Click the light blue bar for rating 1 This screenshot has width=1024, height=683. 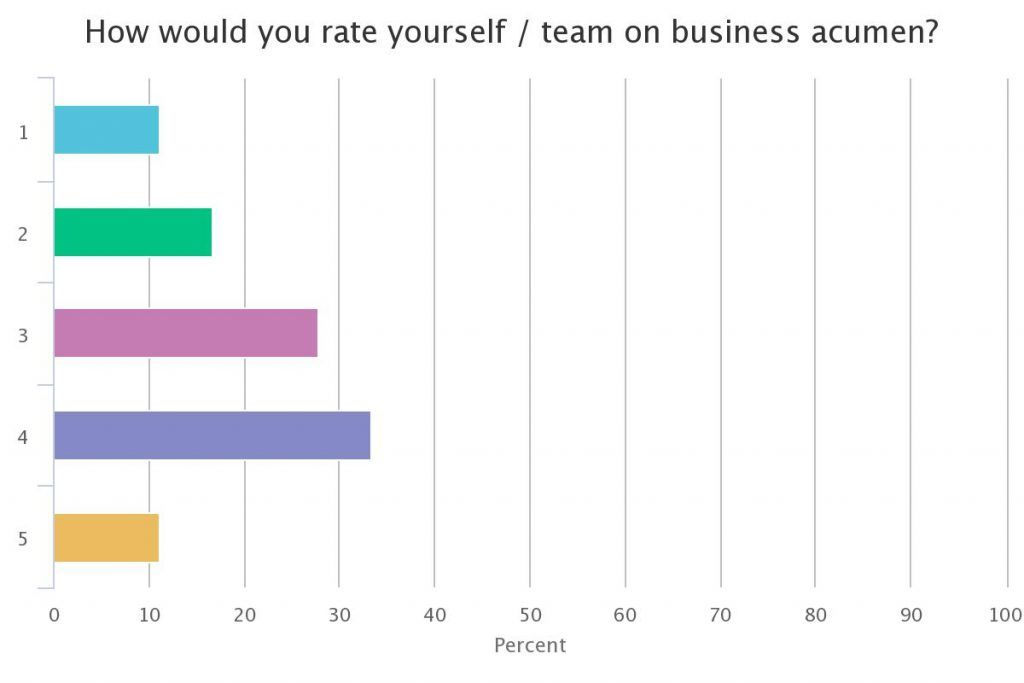pyautogui.click(x=106, y=130)
